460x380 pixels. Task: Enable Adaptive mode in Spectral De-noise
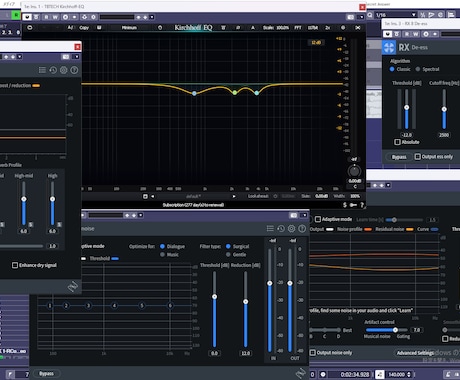(318, 219)
